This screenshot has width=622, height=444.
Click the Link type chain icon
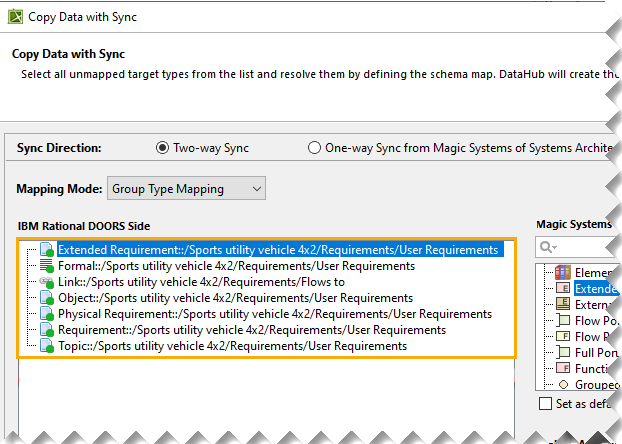(47, 282)
